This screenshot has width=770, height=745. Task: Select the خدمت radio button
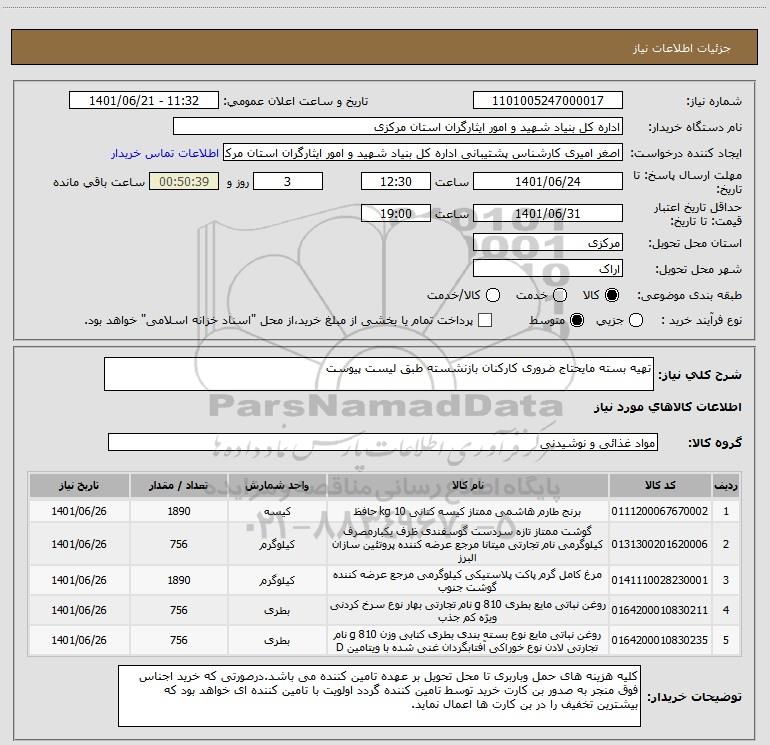[x=560, y=295]
